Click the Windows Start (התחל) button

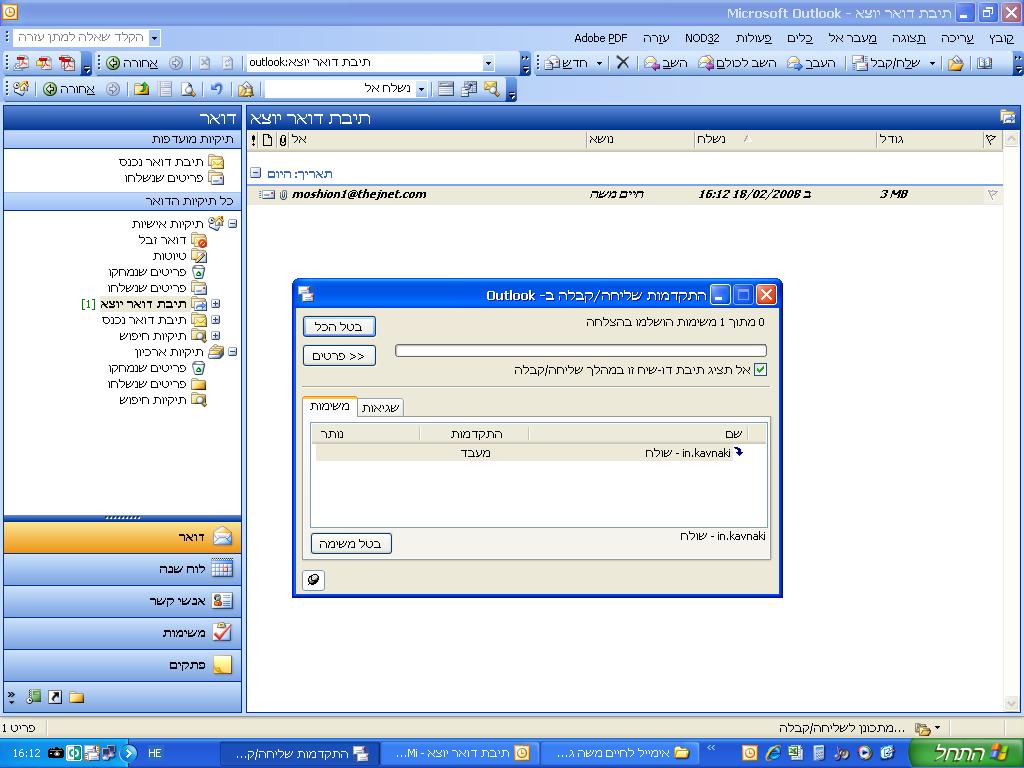point(966,753)
